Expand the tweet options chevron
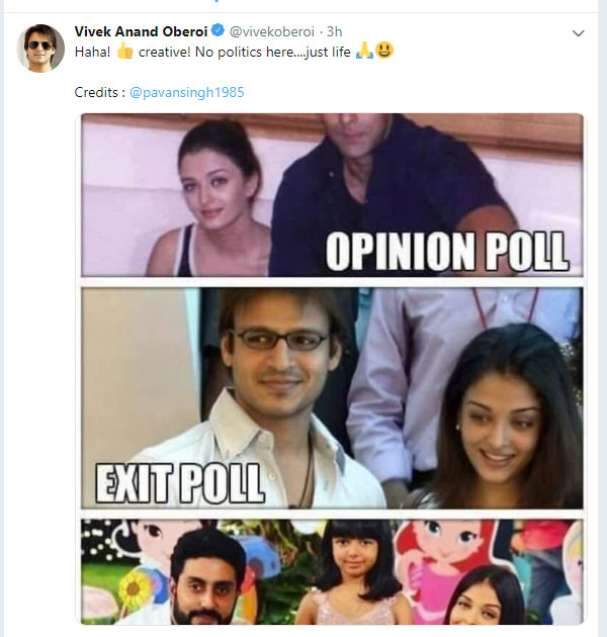Viewport: 607px width, 637px height. point(578,33)
